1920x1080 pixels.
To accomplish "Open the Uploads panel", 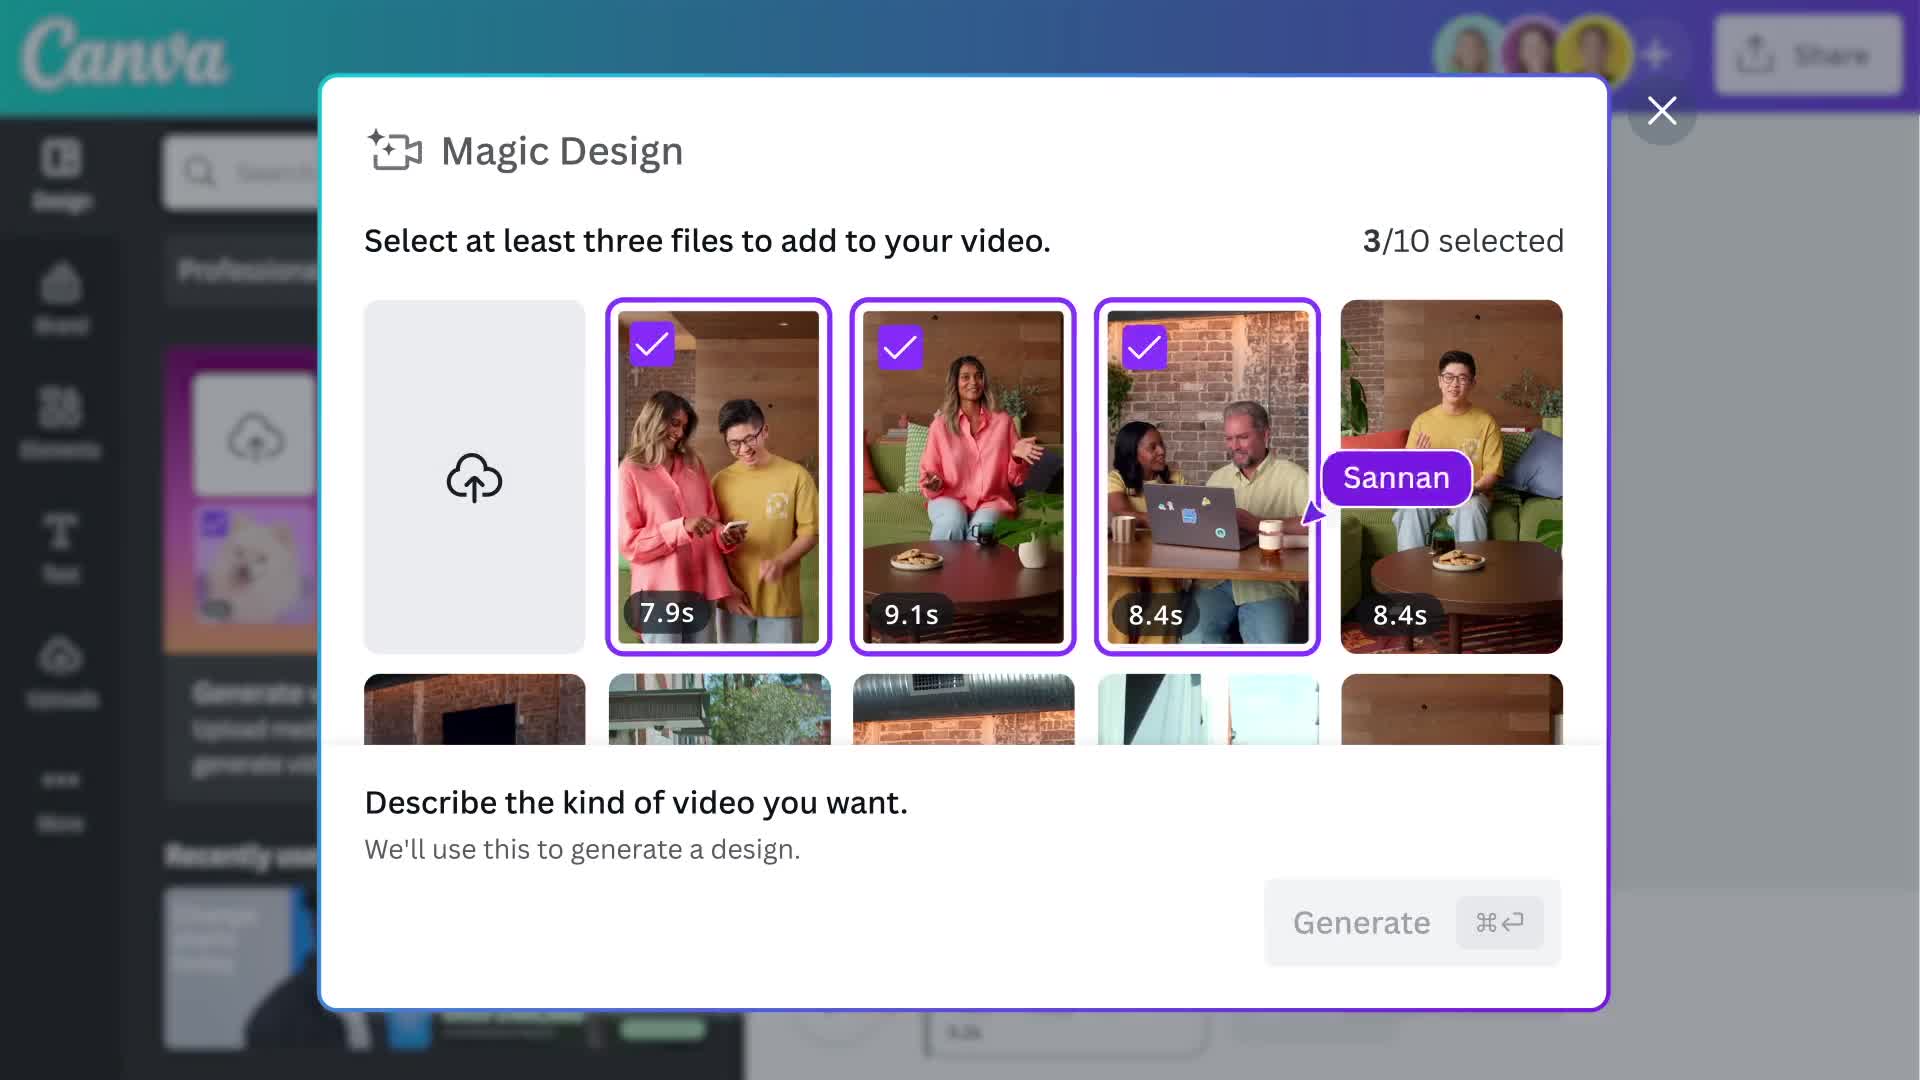I will coord(61,671).
